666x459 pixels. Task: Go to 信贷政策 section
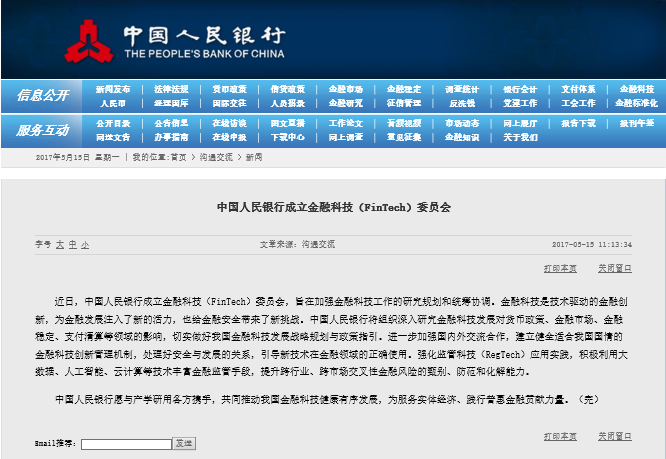288,89
